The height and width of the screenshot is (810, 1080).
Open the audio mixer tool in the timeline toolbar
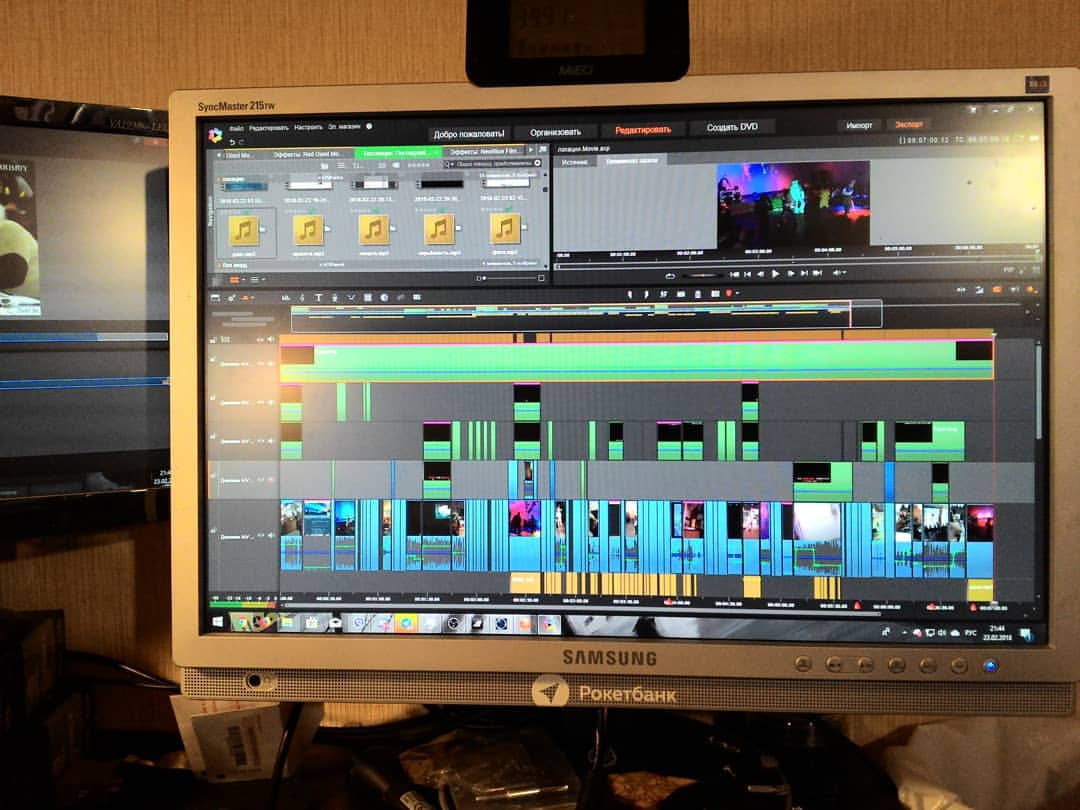click(x=286, y=298)
